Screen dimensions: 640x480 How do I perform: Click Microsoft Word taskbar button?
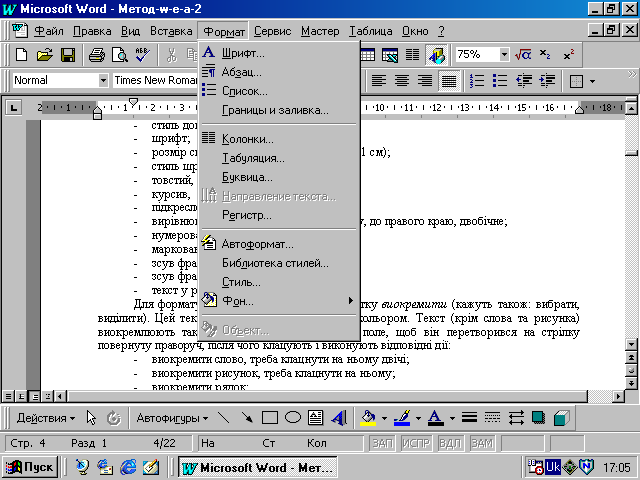coord(258,467)
